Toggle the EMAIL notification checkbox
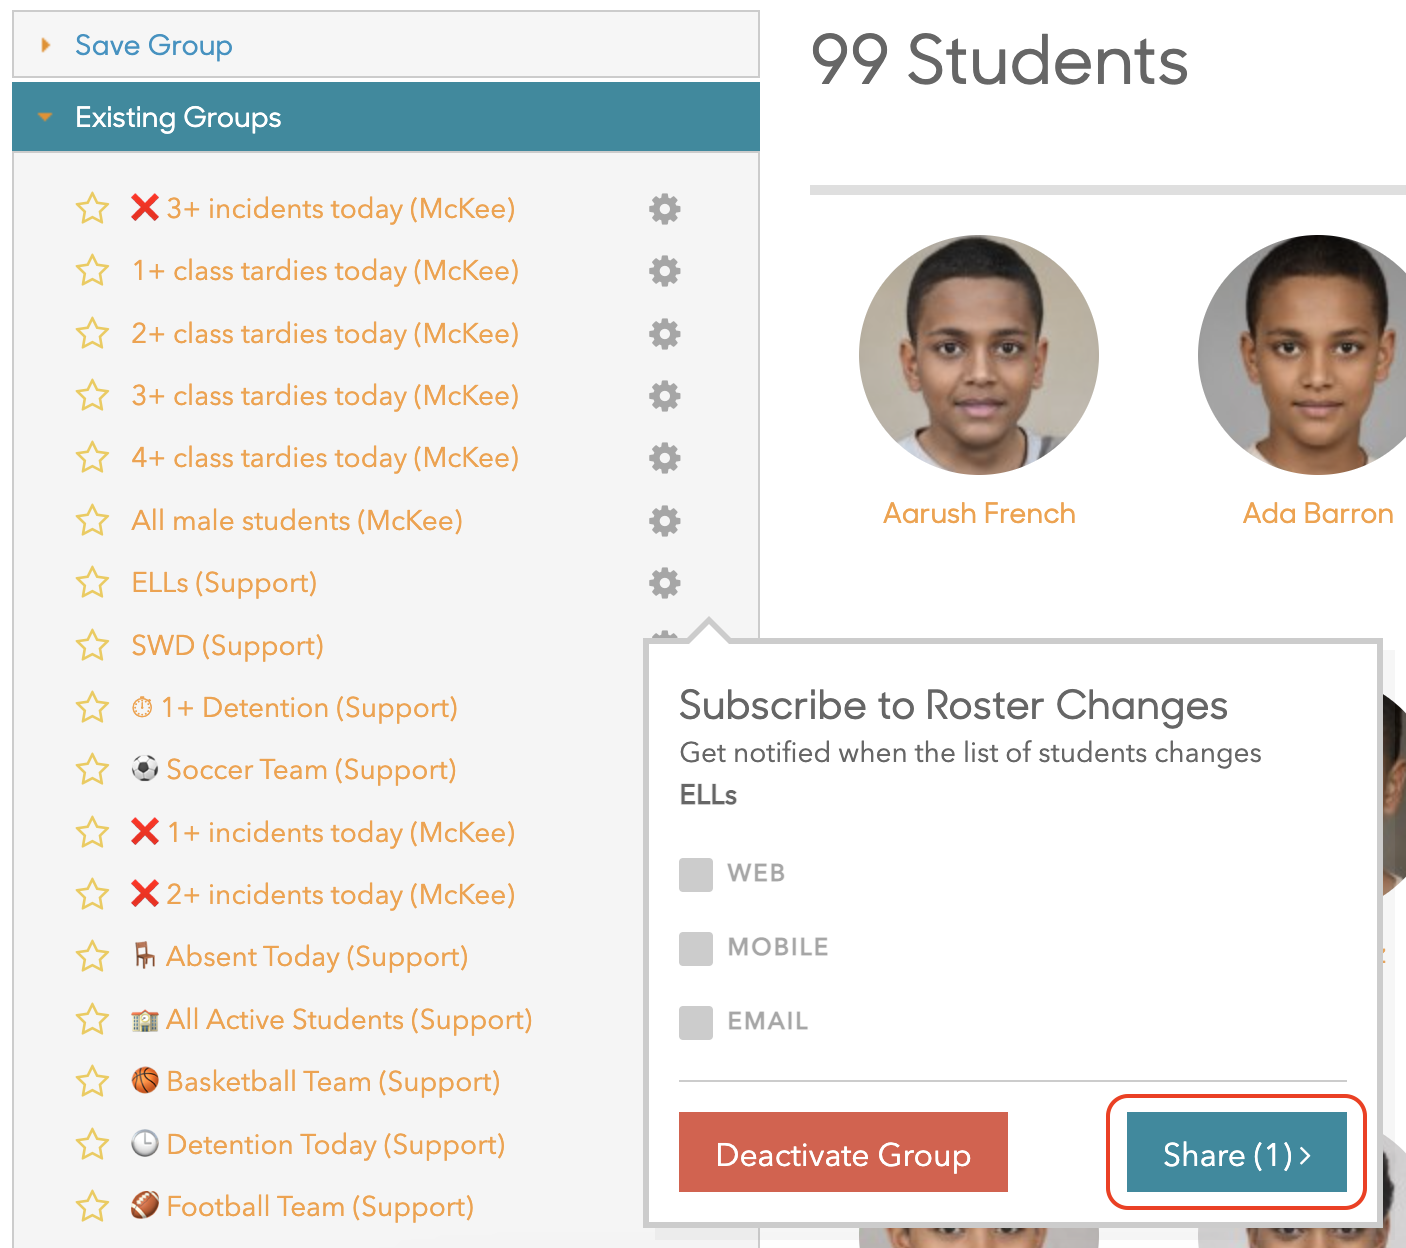 (696, 1022)
